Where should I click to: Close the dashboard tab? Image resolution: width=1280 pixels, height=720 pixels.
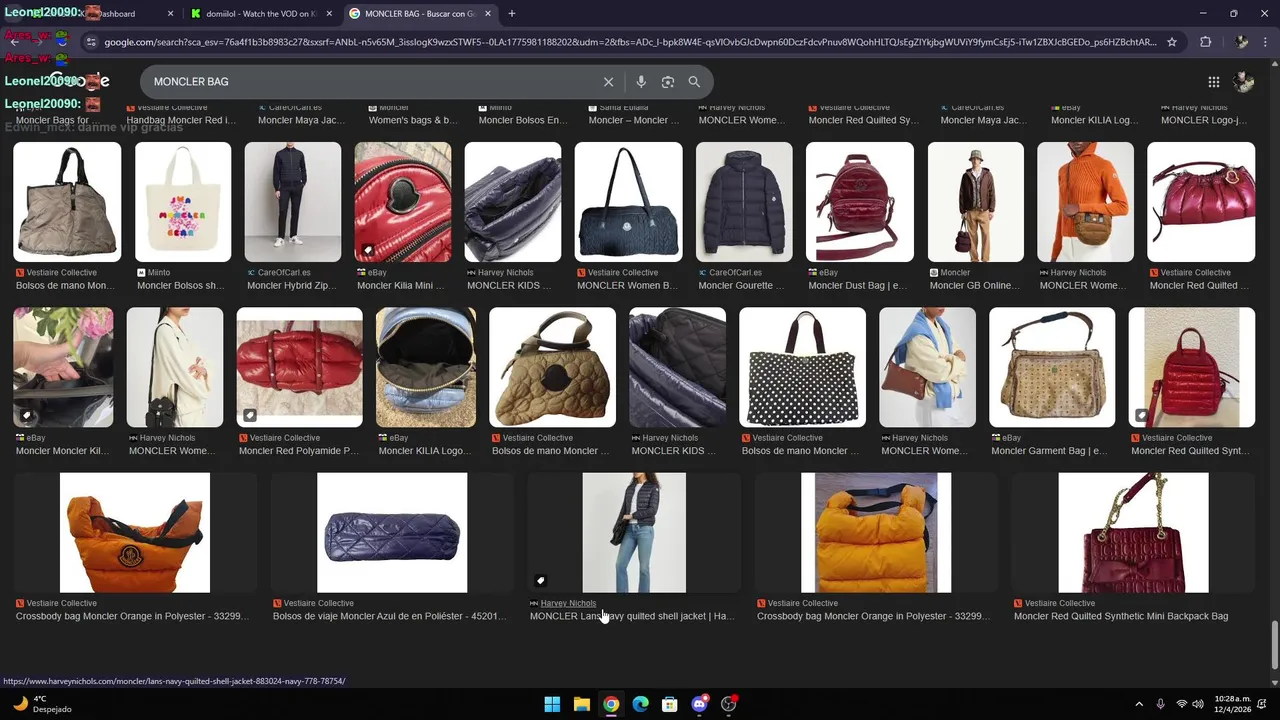[170, 14]
